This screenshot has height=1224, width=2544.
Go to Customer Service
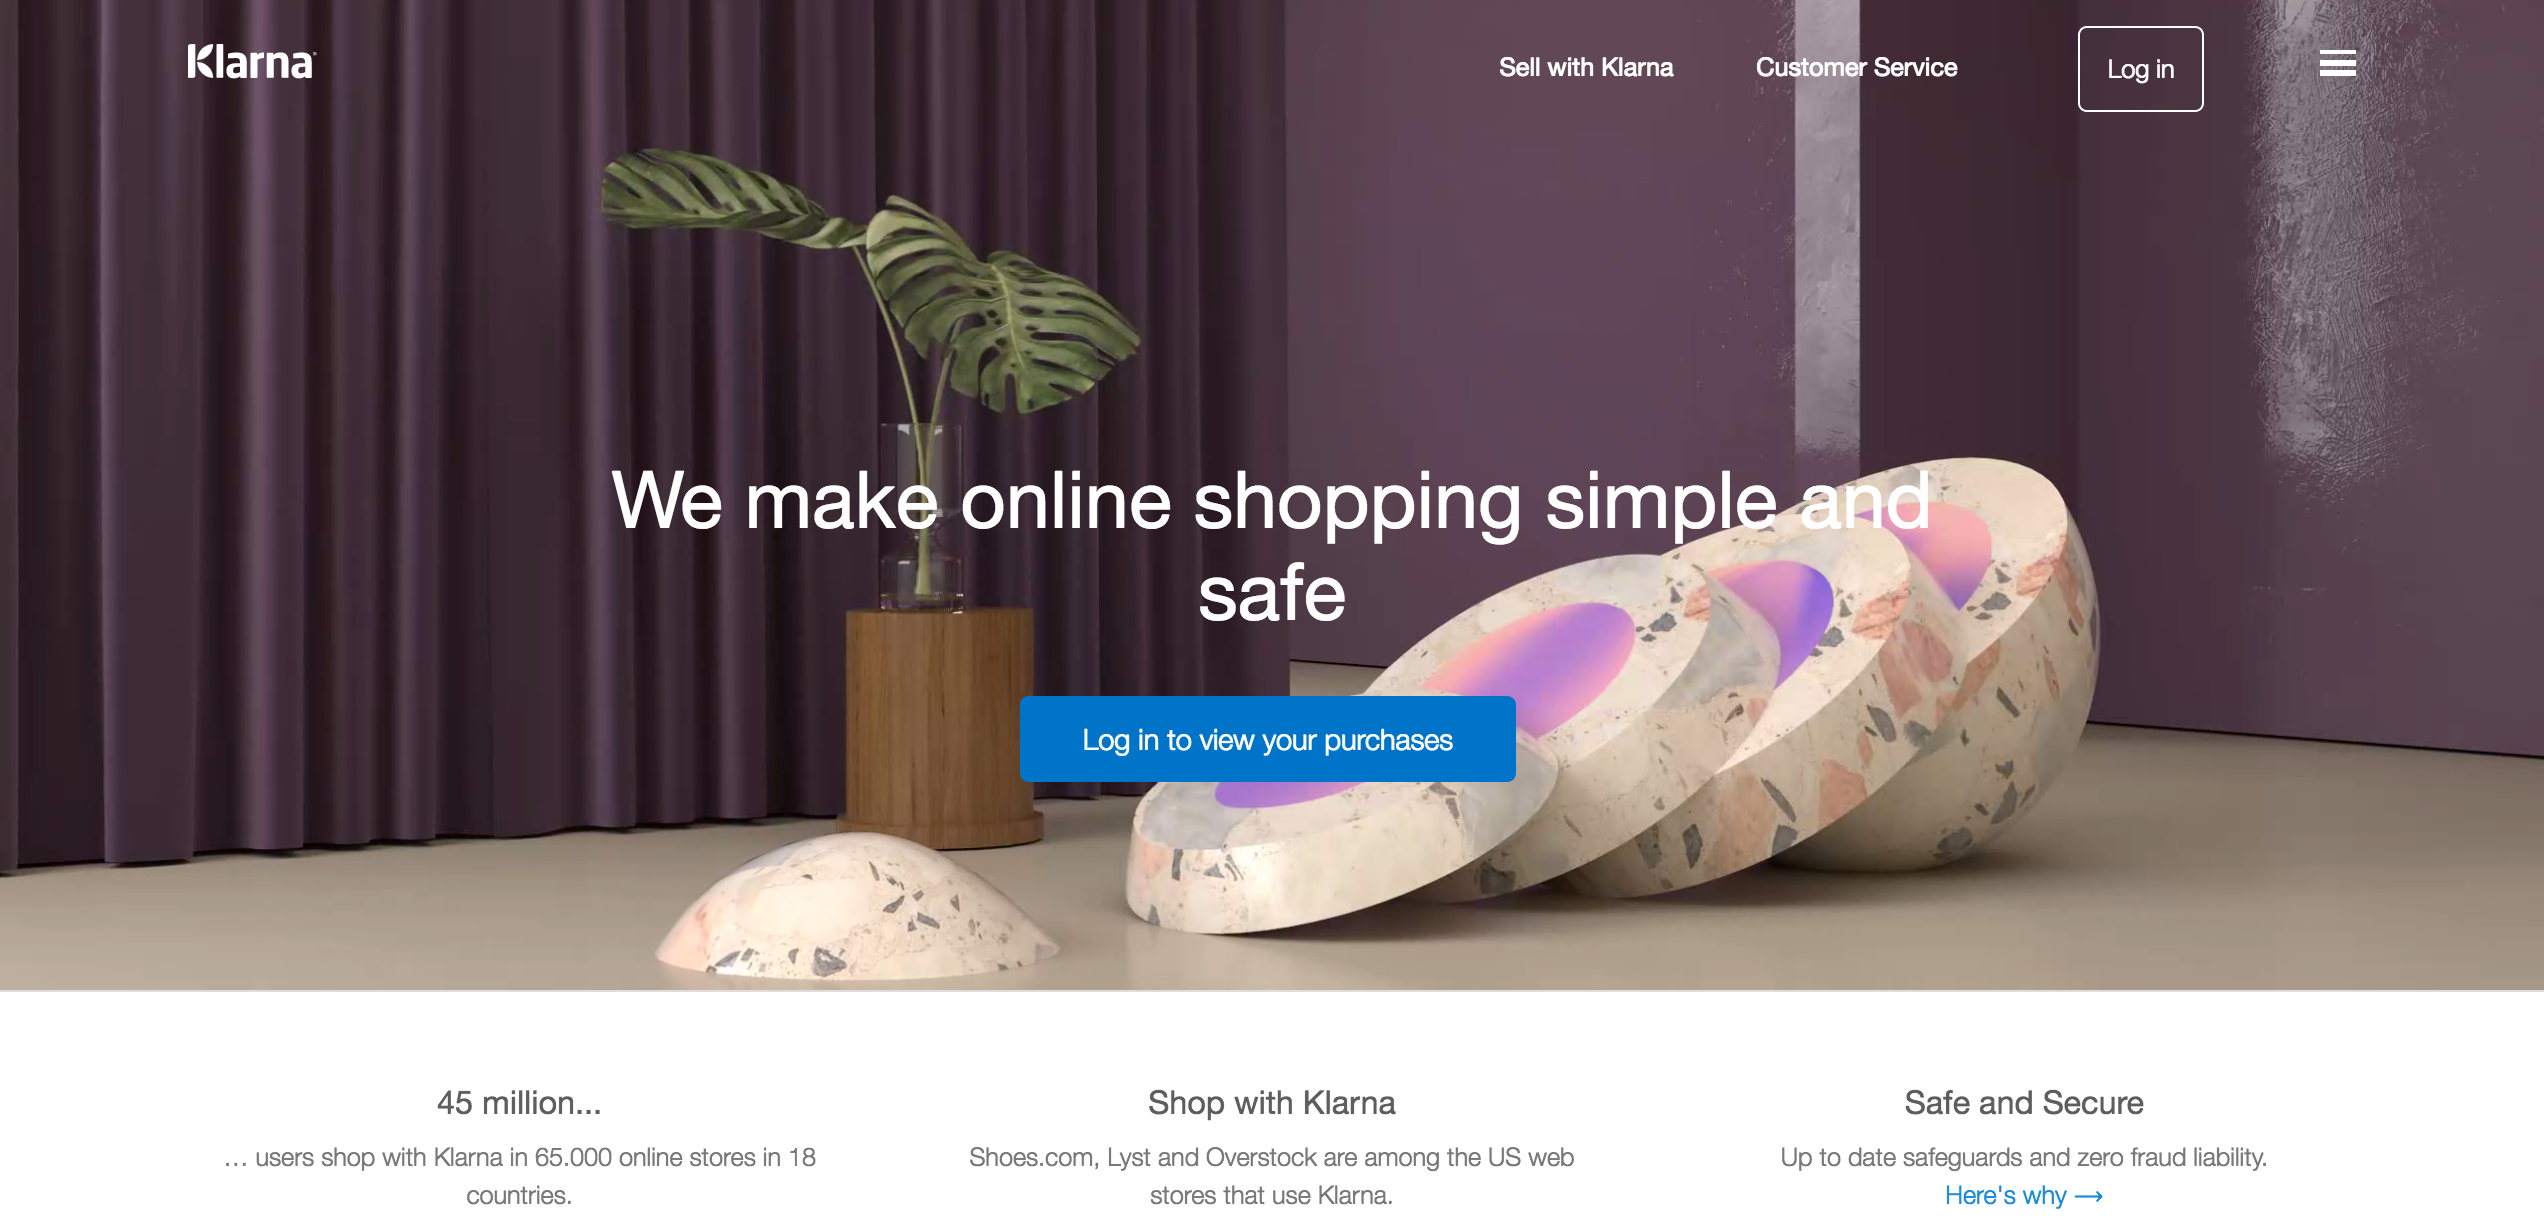tap(1856, 67)
